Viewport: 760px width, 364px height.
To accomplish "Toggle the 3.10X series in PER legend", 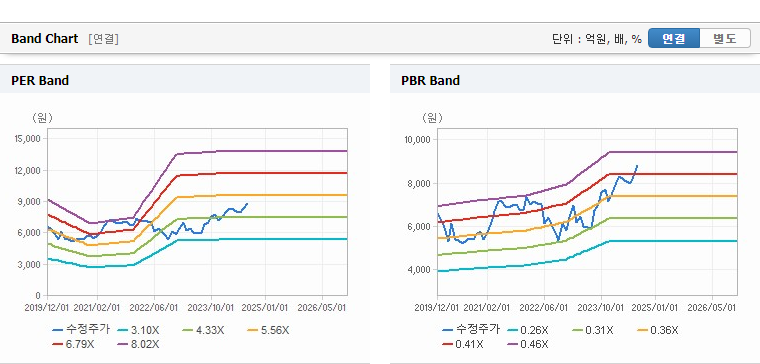I will click(138, 330).
